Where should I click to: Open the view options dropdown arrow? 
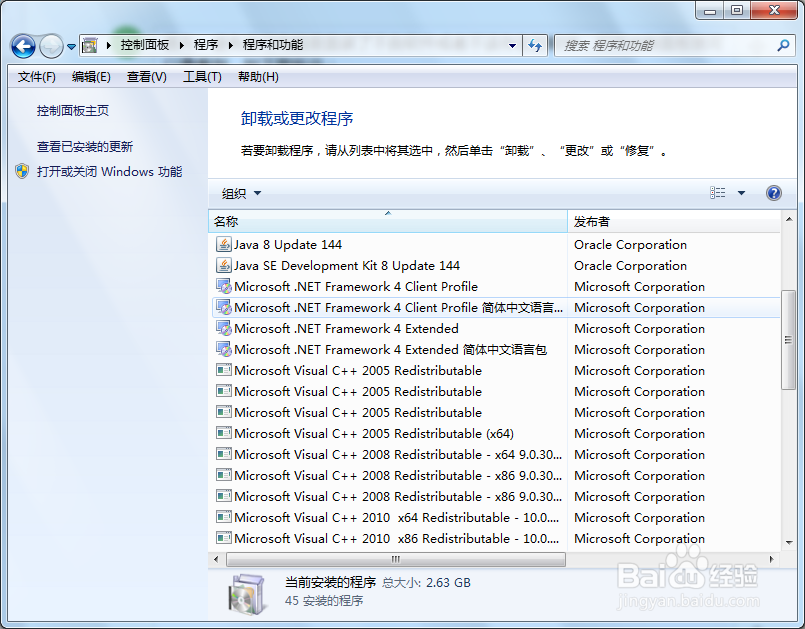(x=741, y=193)
